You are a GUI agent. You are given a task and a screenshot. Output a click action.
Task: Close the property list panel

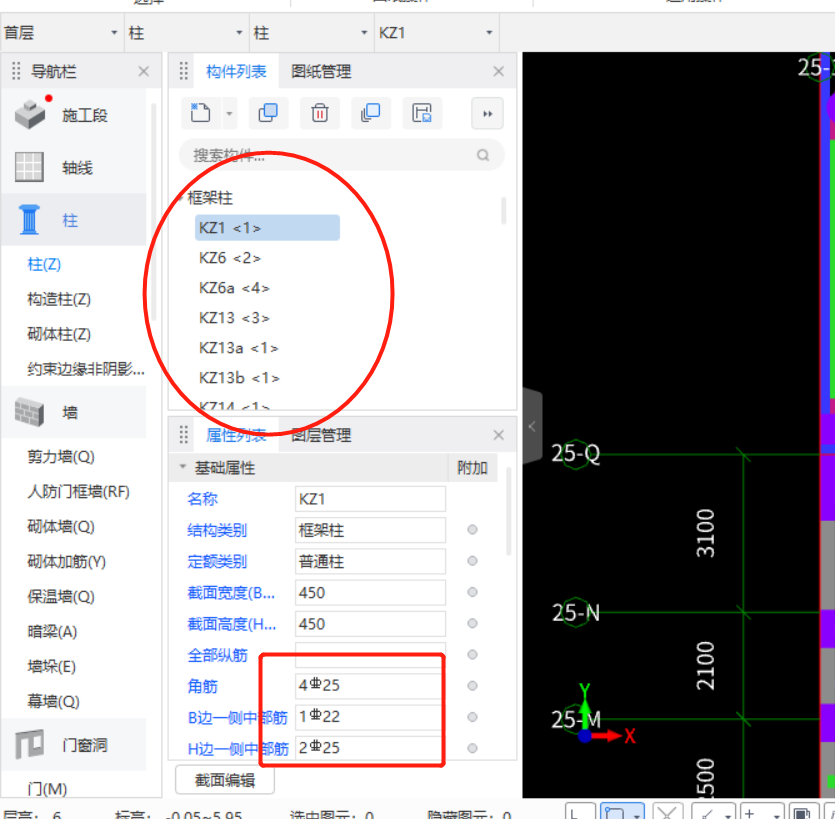coord(498,435)
